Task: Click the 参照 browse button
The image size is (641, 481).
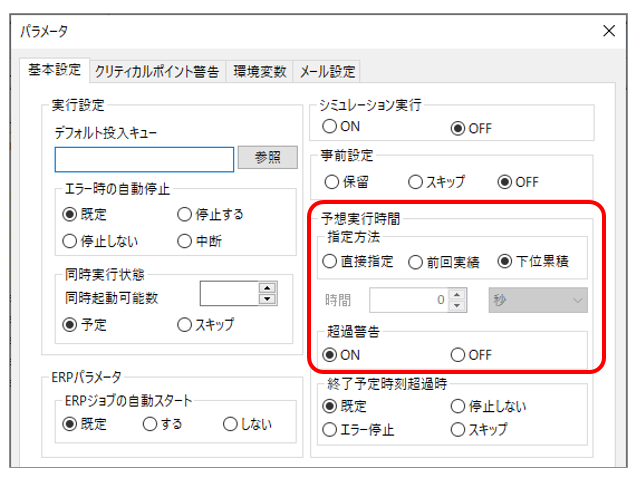Action: pos(268,158)
